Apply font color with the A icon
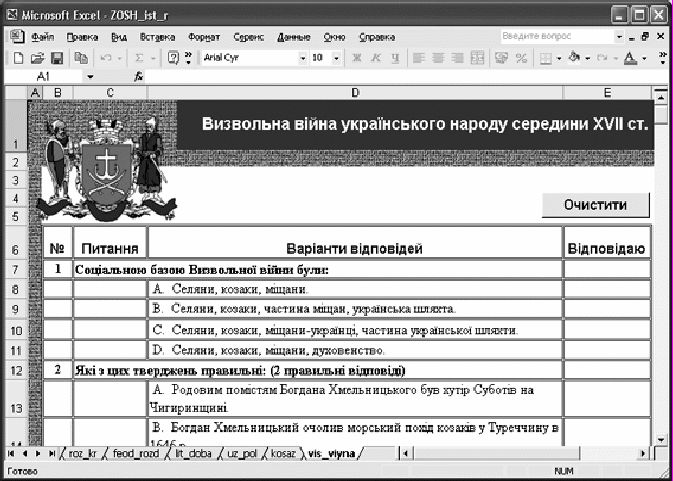Screen dimensions: 673x481 [x=631, y=58]
